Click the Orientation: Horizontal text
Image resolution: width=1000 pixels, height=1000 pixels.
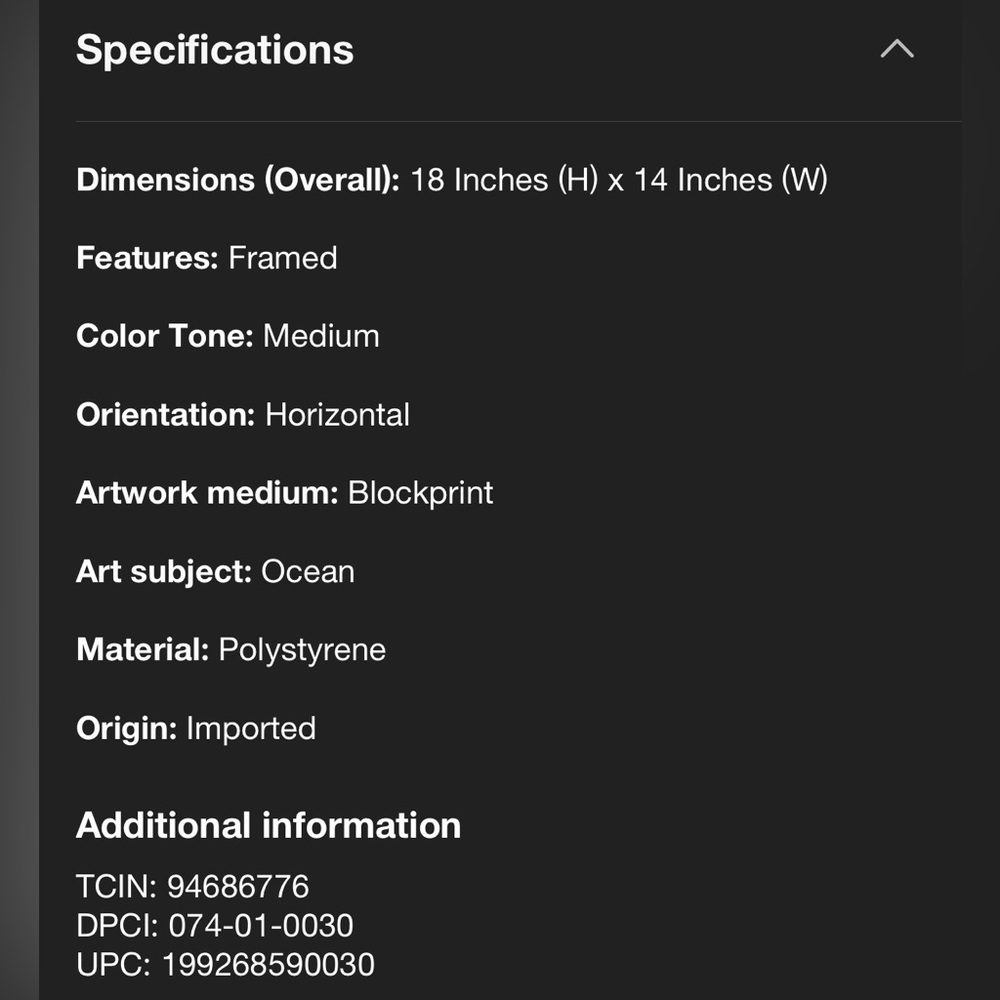coord(242,415)
